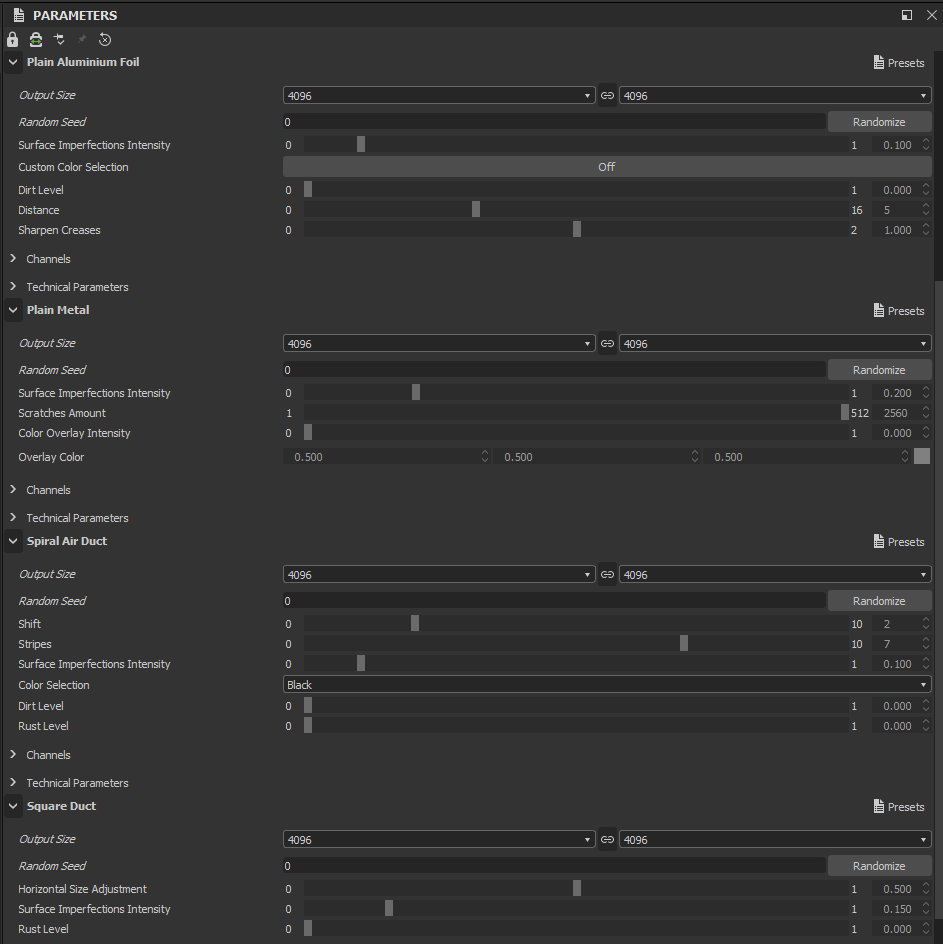This screenshot has height=944, width=943.
Task: Open Plain Metal output height dropdown
Action: 775,344
